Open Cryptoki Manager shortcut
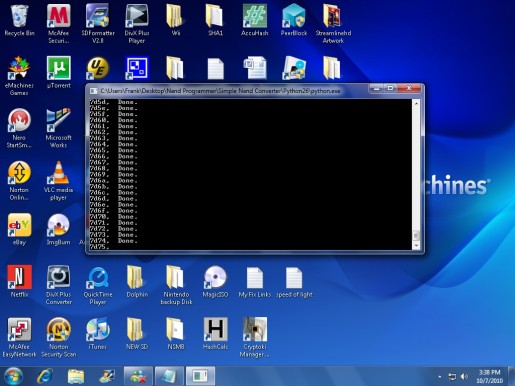 255,337
